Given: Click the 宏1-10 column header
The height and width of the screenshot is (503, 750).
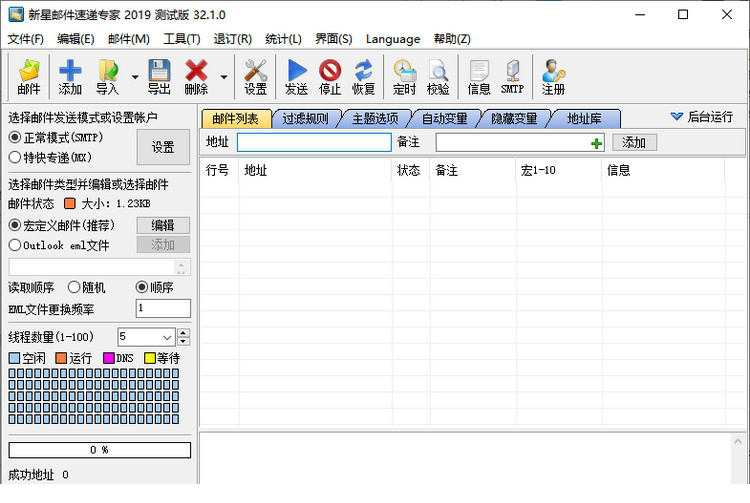Looking at the screenshot, I should (559, 170).
